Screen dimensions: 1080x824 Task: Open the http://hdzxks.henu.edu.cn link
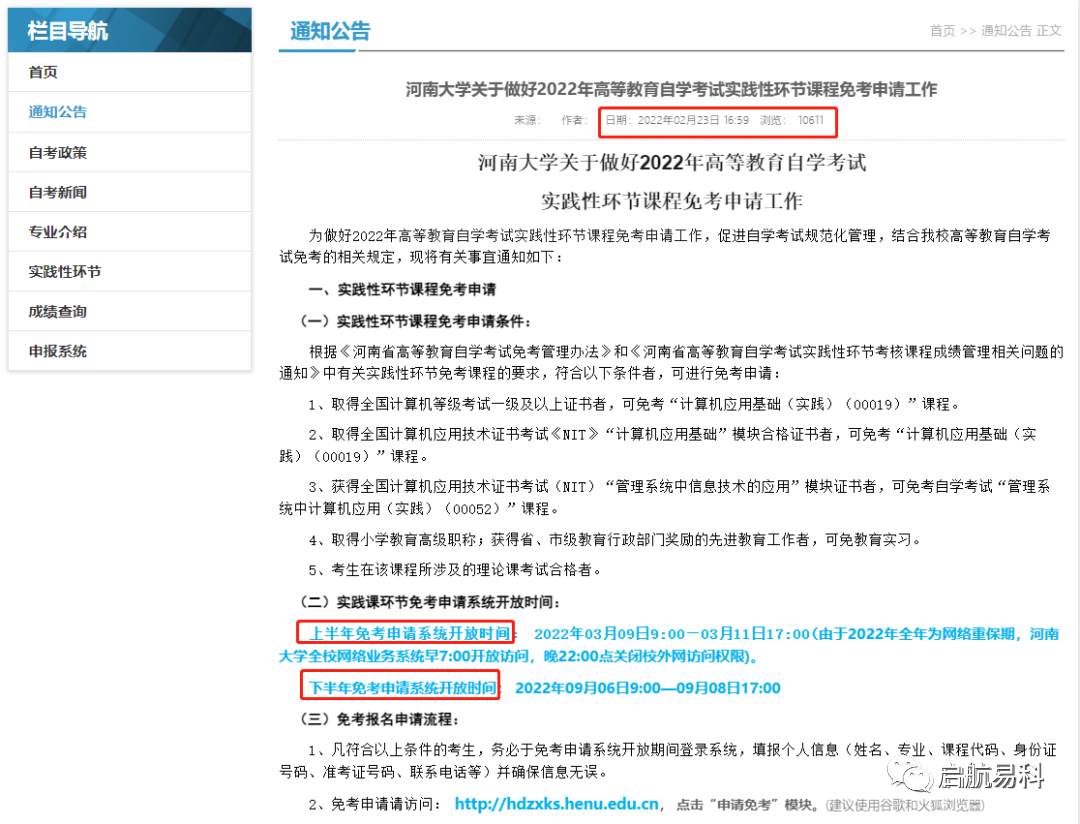click(557, 804)
